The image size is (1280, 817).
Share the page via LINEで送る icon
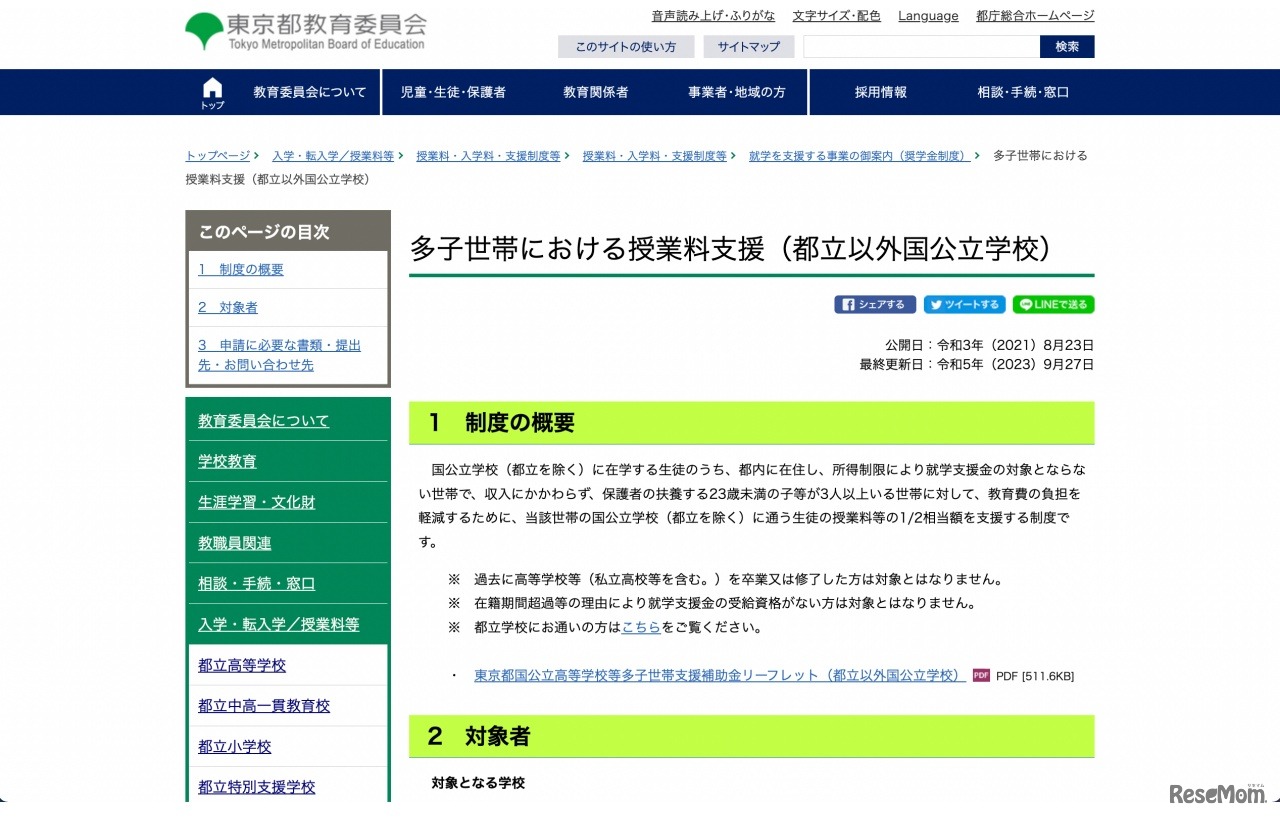pyautogui.click(x=1053, y=304)
